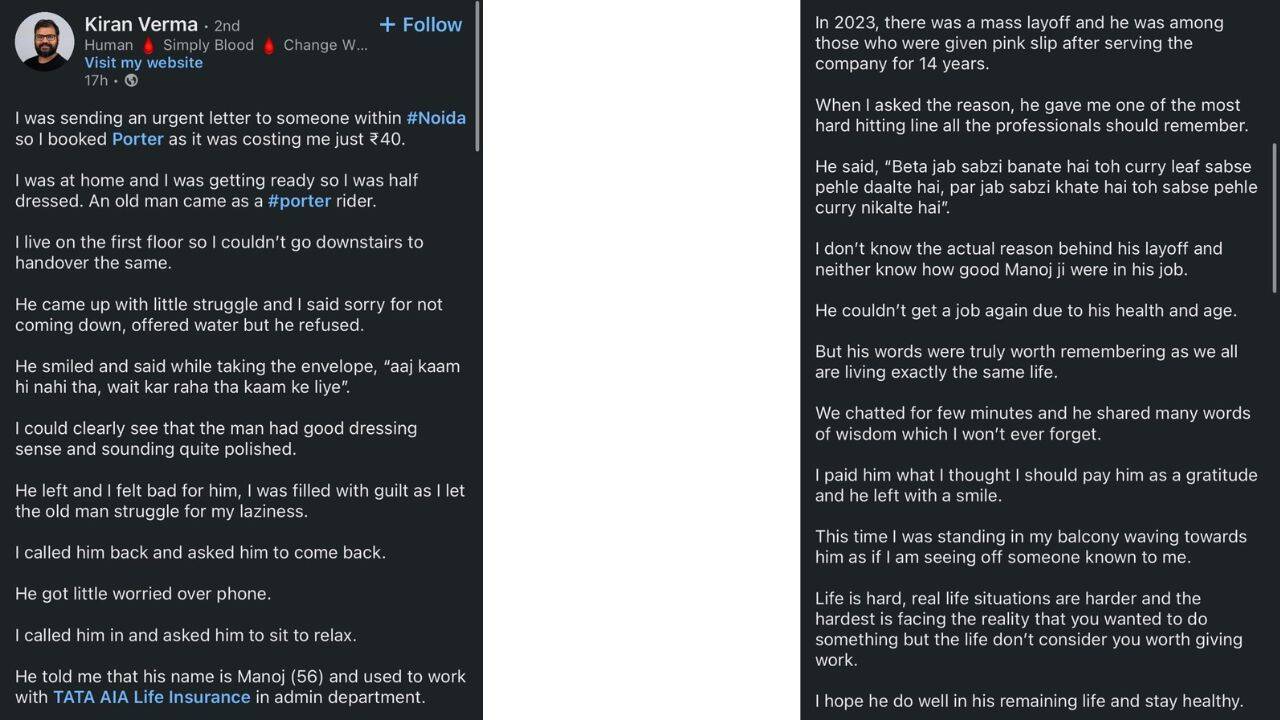Click the Kiran Verma name link
The width and height of the screenshot is (1280, 720).
(x=141, y=24)
